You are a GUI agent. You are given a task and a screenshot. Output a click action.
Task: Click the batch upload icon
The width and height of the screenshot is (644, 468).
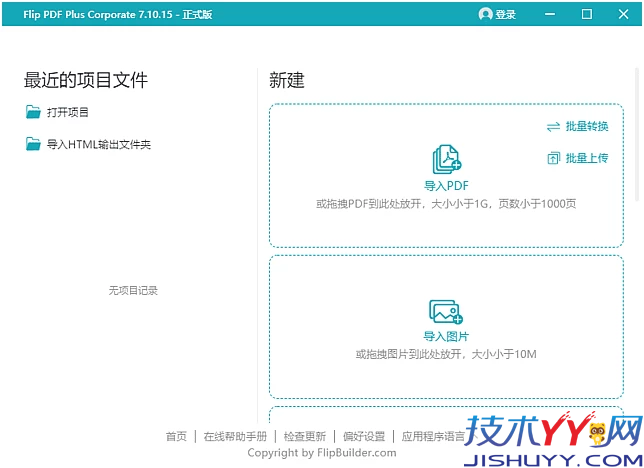point(553,158)
